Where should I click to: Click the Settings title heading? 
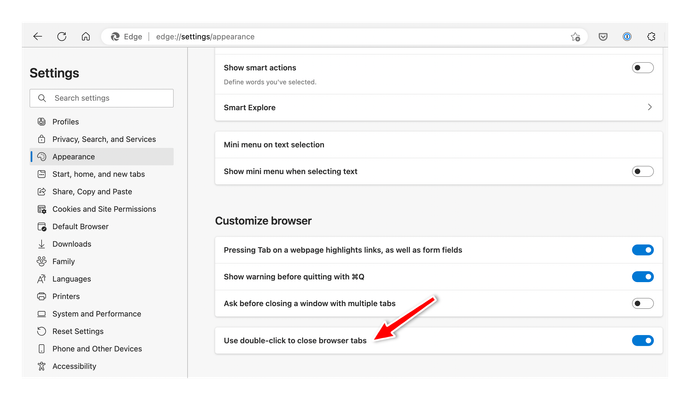pyautogui.click(x=54, y=73)
